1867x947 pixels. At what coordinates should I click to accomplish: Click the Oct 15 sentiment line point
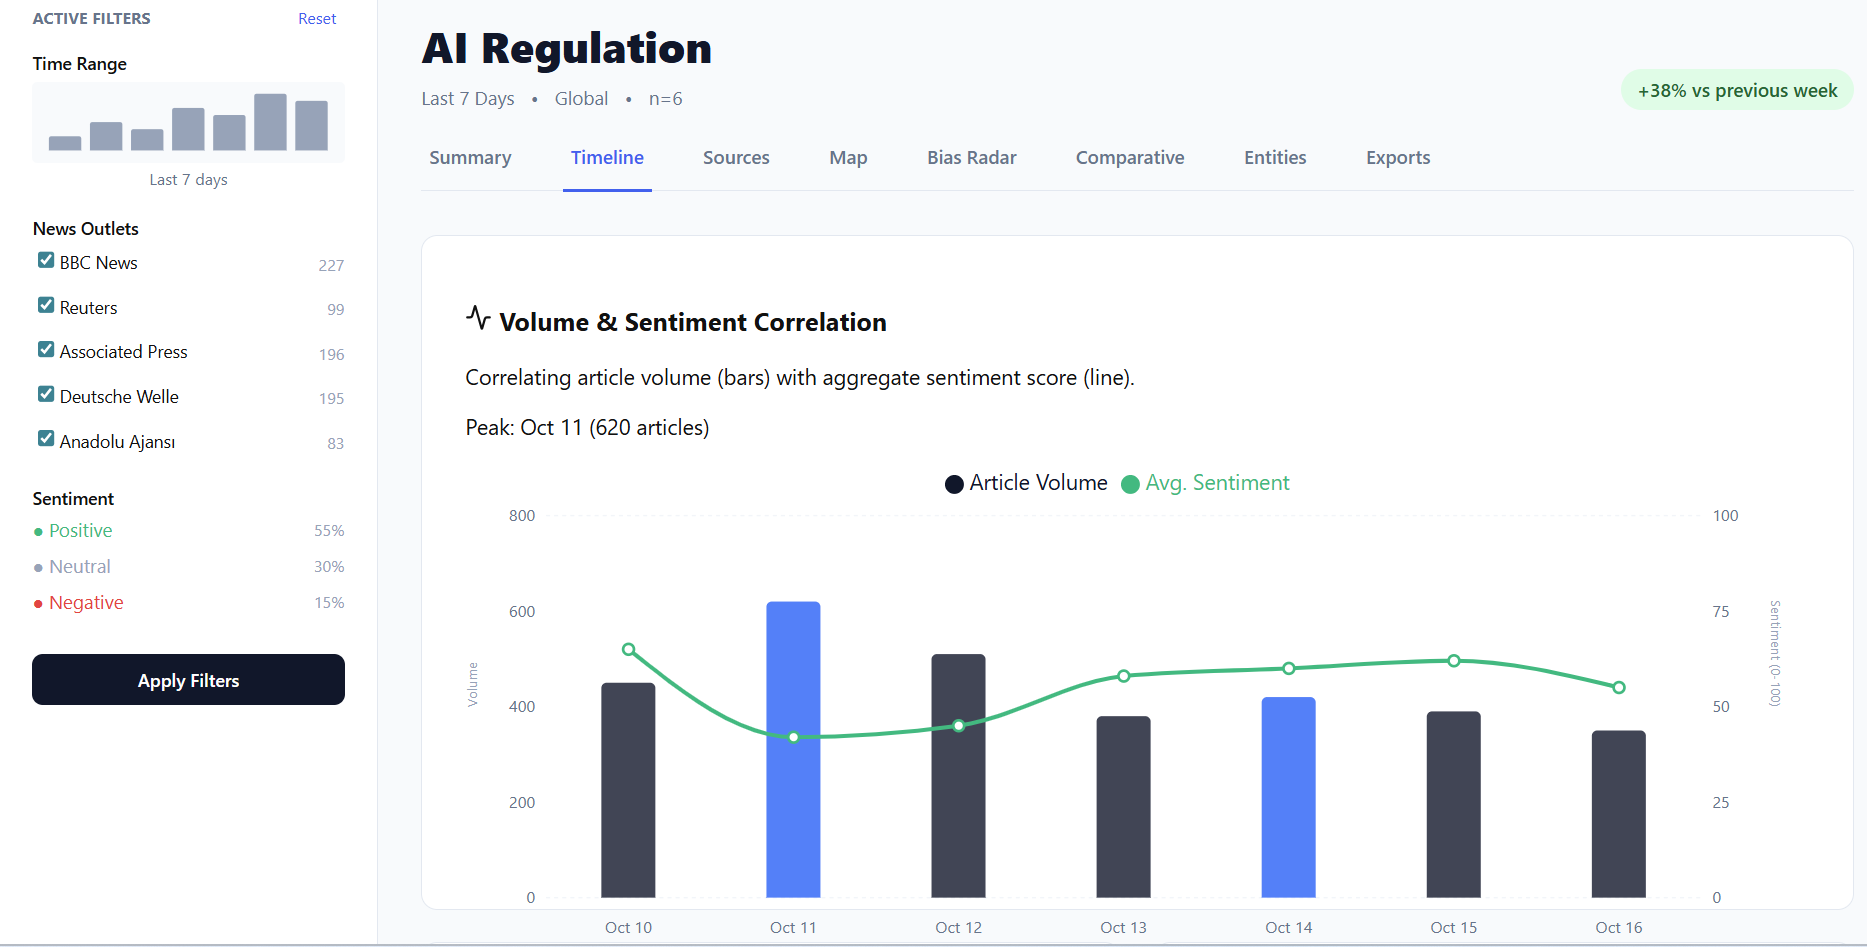[x=1453, y=661]
